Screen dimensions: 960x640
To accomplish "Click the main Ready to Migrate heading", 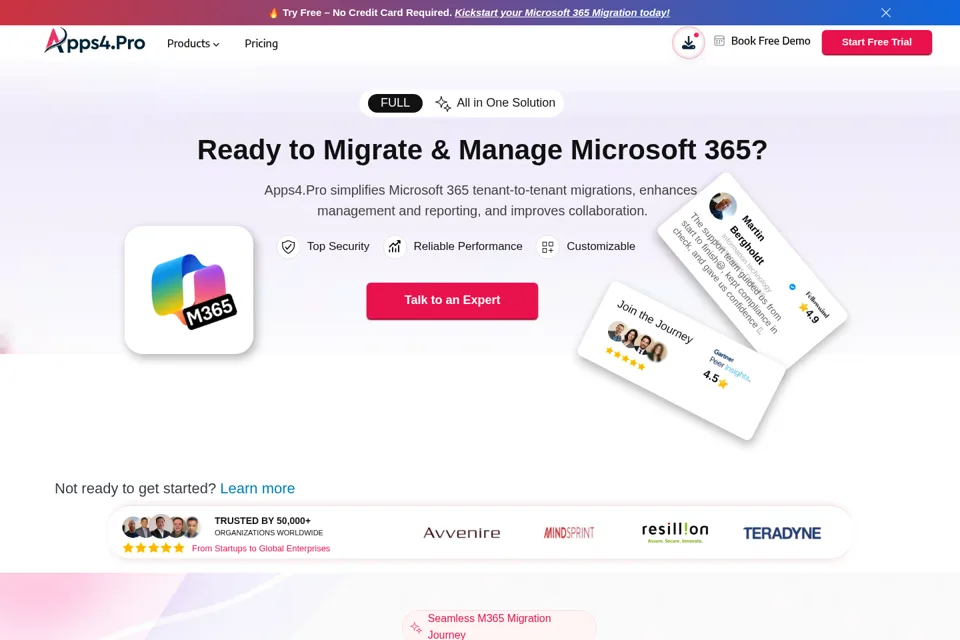I will point(482,150).
